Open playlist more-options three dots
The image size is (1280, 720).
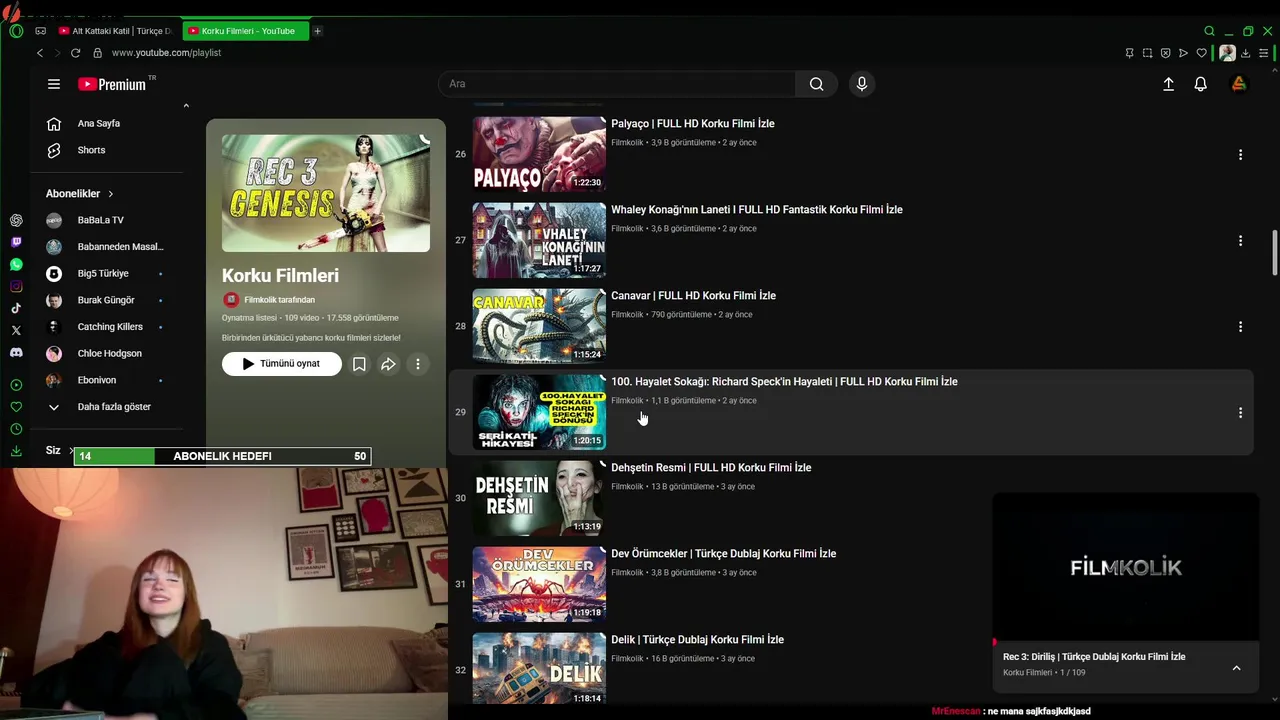pos(418,364)
